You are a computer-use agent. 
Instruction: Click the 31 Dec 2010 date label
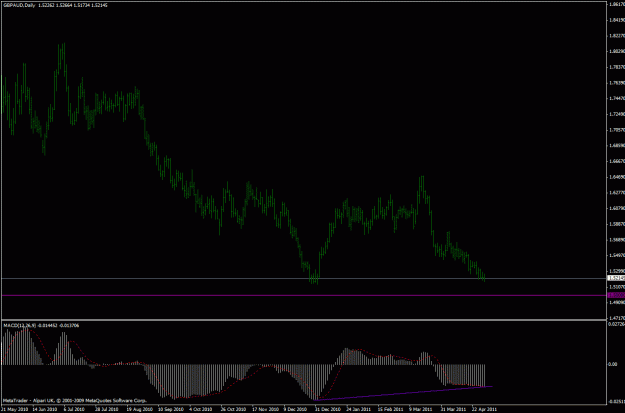click(x=328, y=409)
